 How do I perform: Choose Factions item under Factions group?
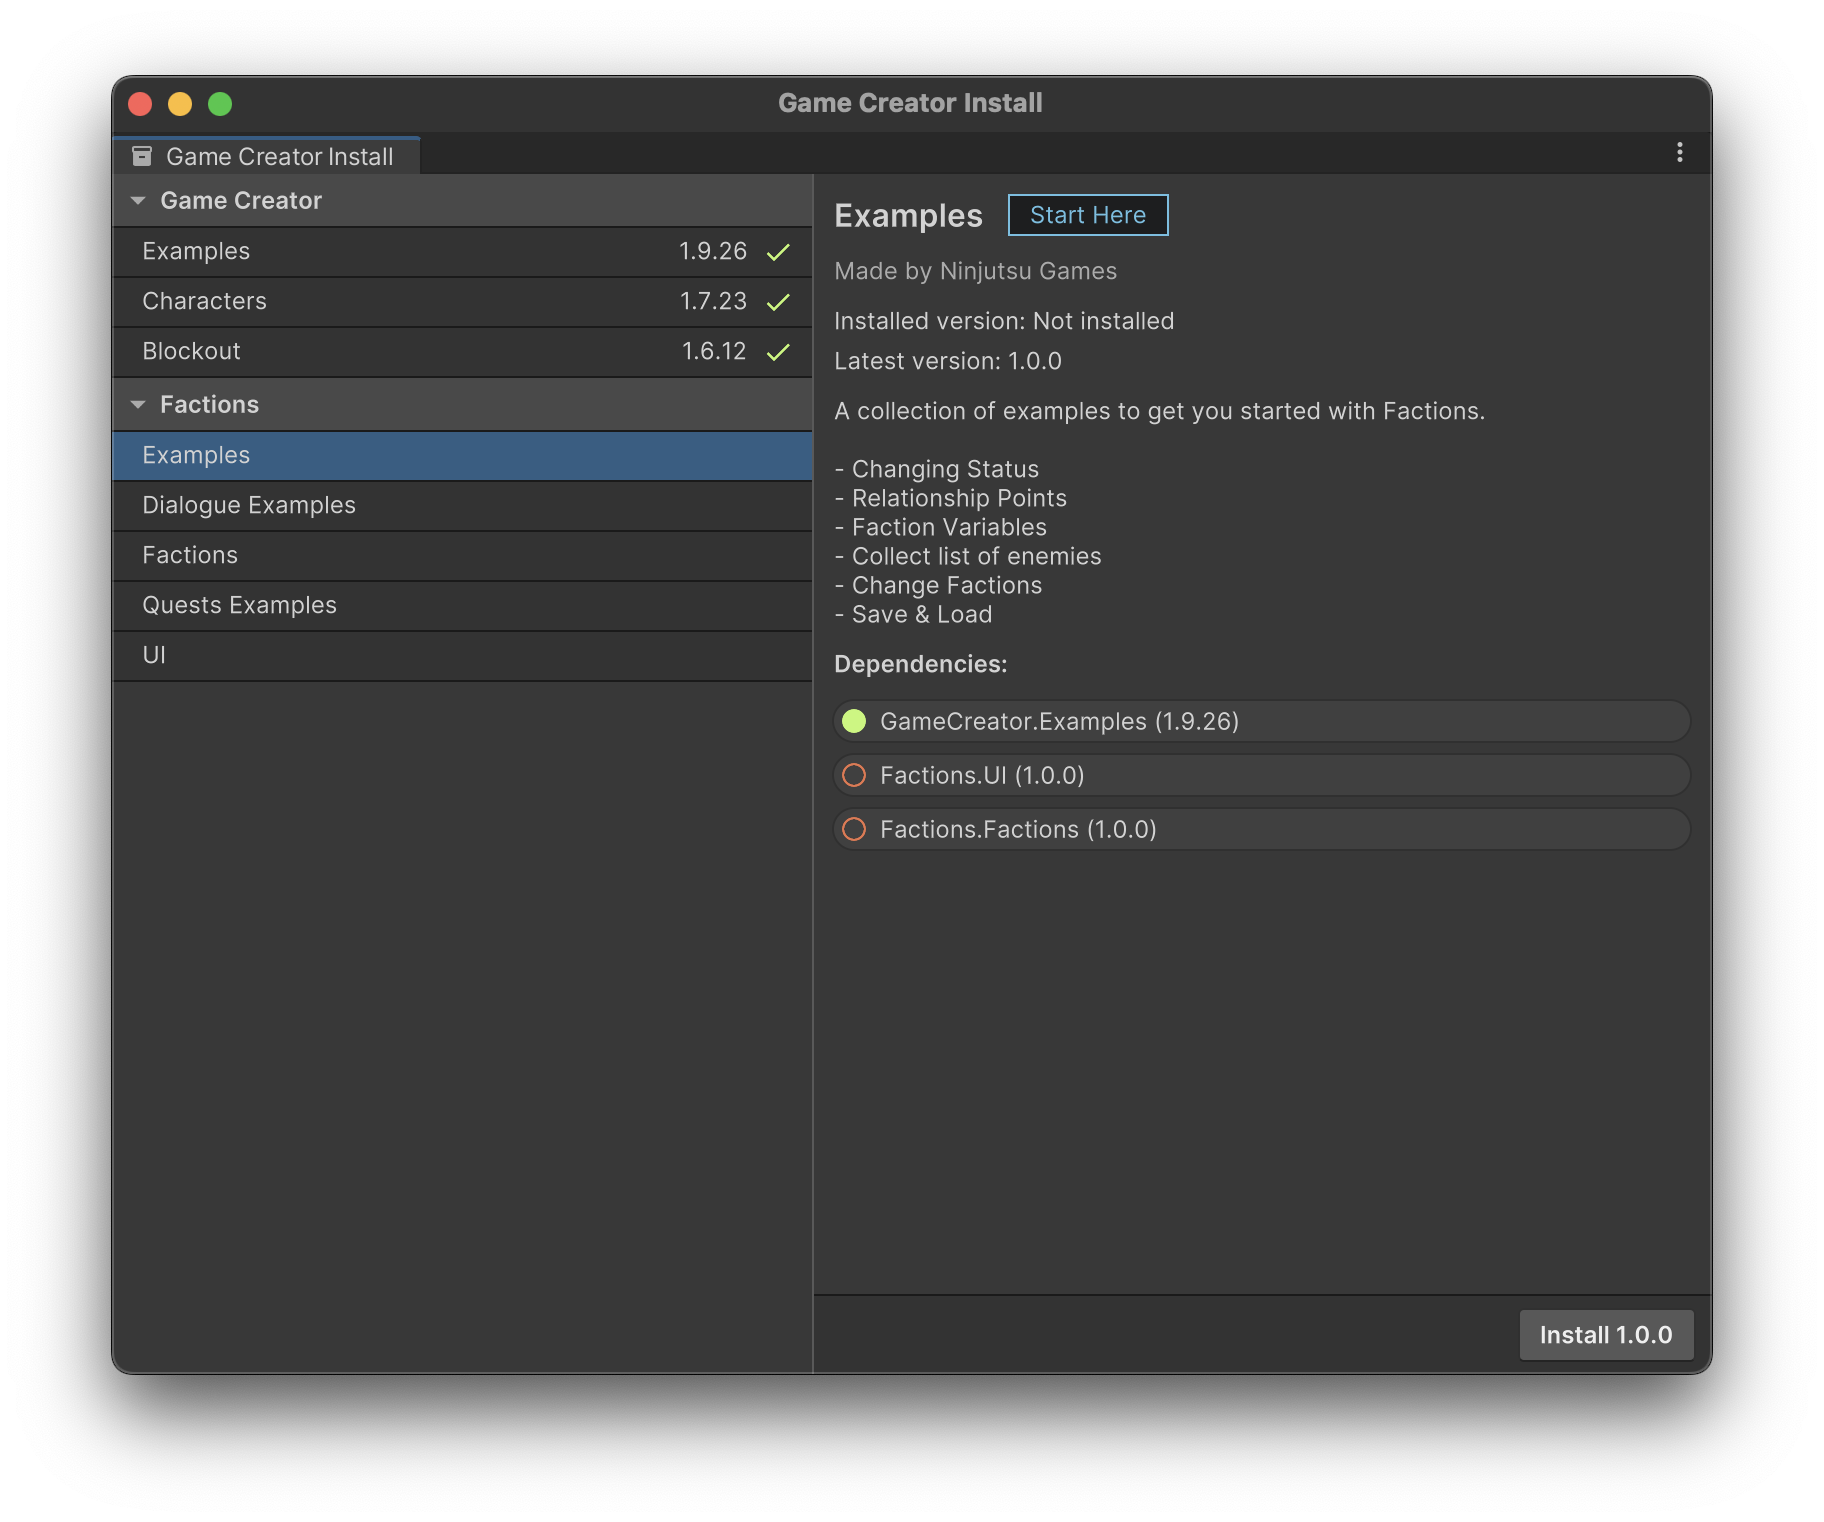coord(190,555)
